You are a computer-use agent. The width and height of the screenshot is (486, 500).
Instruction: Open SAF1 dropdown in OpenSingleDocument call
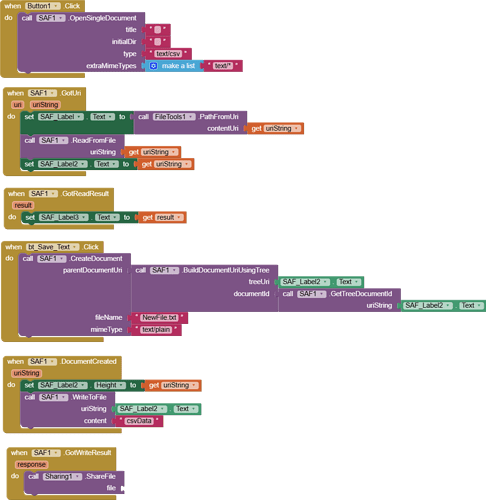point(51,18)
